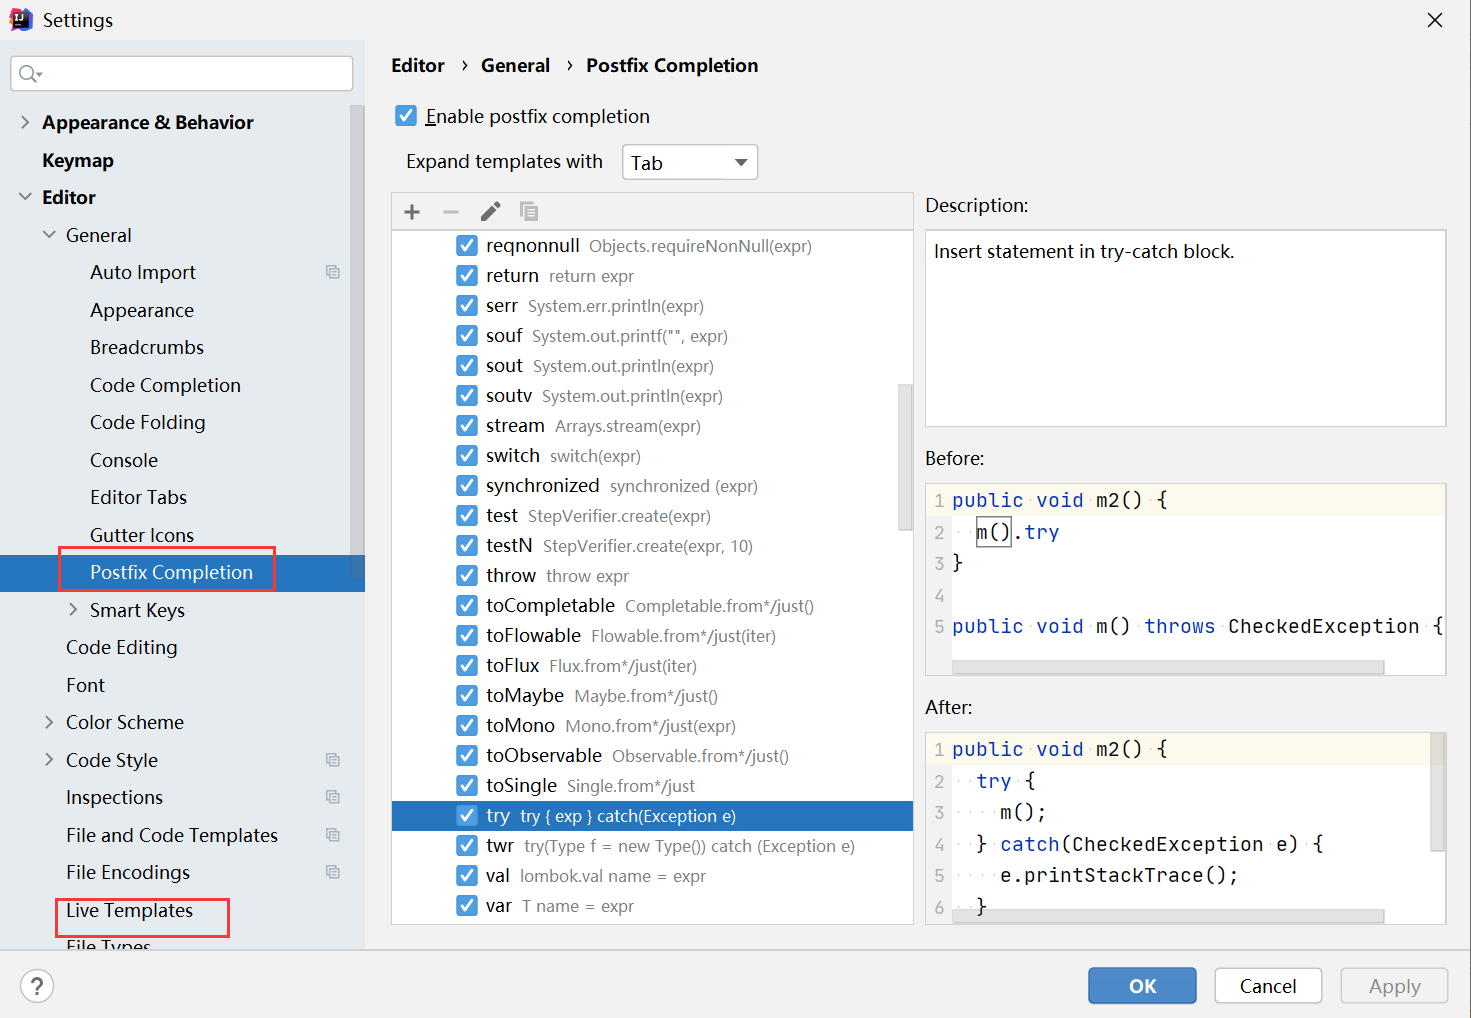Select Breadcrumbs in settings tree
The image size is (1471, 1018).
(147, 347)
